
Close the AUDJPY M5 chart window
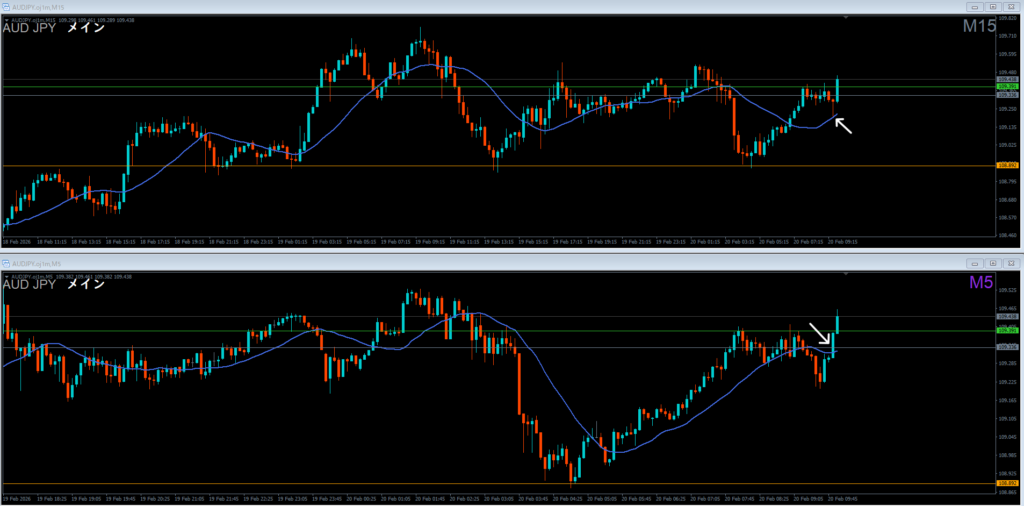[x=1011, y=264]
